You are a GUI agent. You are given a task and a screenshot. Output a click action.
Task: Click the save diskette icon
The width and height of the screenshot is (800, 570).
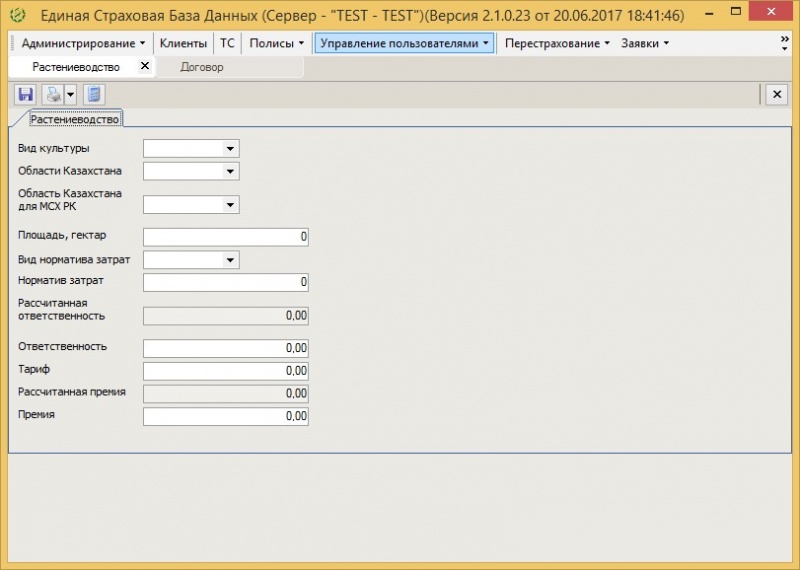(25, 95)
